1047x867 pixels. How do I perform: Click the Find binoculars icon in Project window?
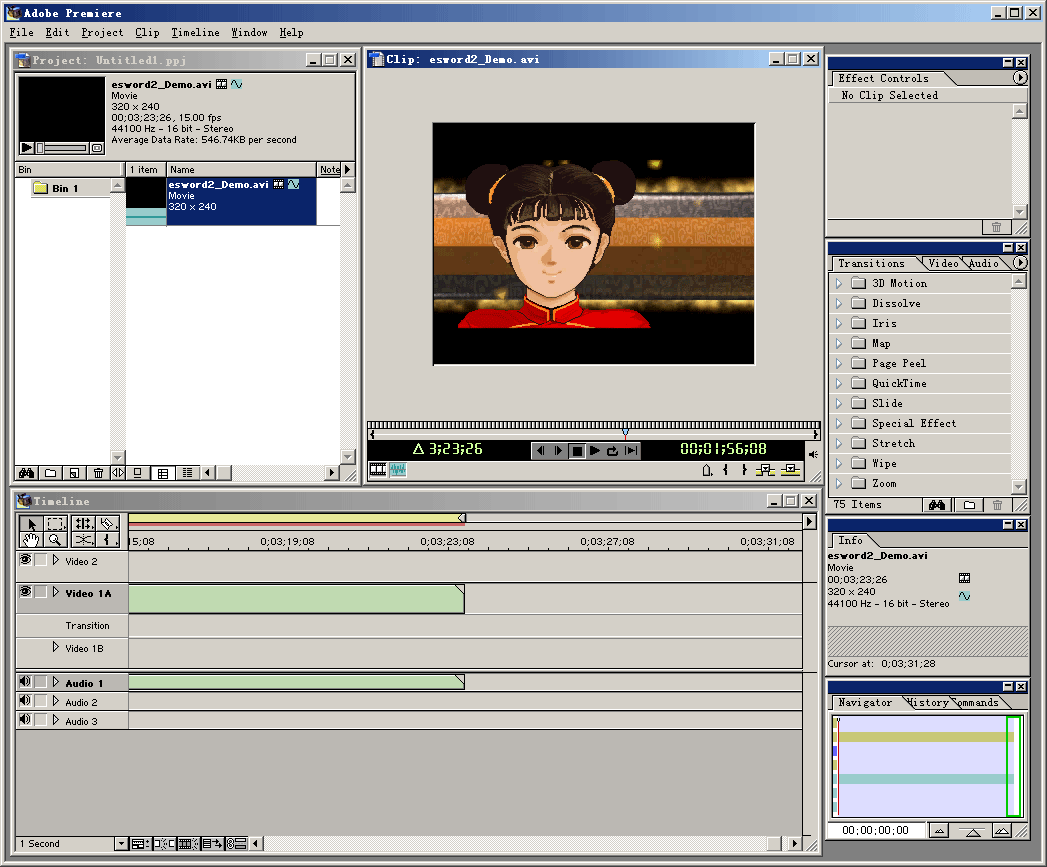click(26, 473)
